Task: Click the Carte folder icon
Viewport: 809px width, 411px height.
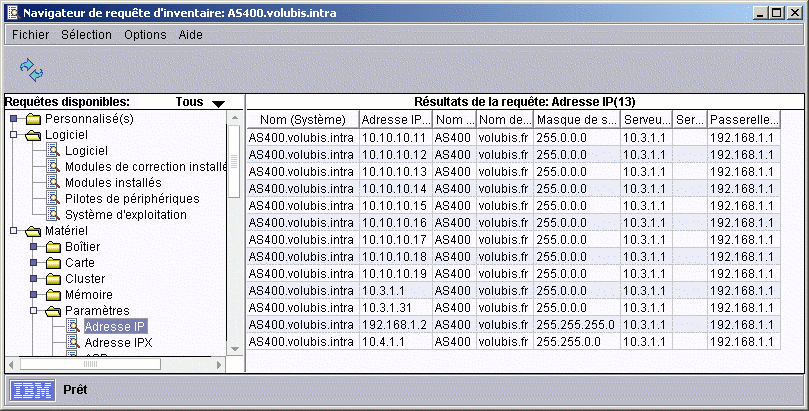Action: click(54, 263)
